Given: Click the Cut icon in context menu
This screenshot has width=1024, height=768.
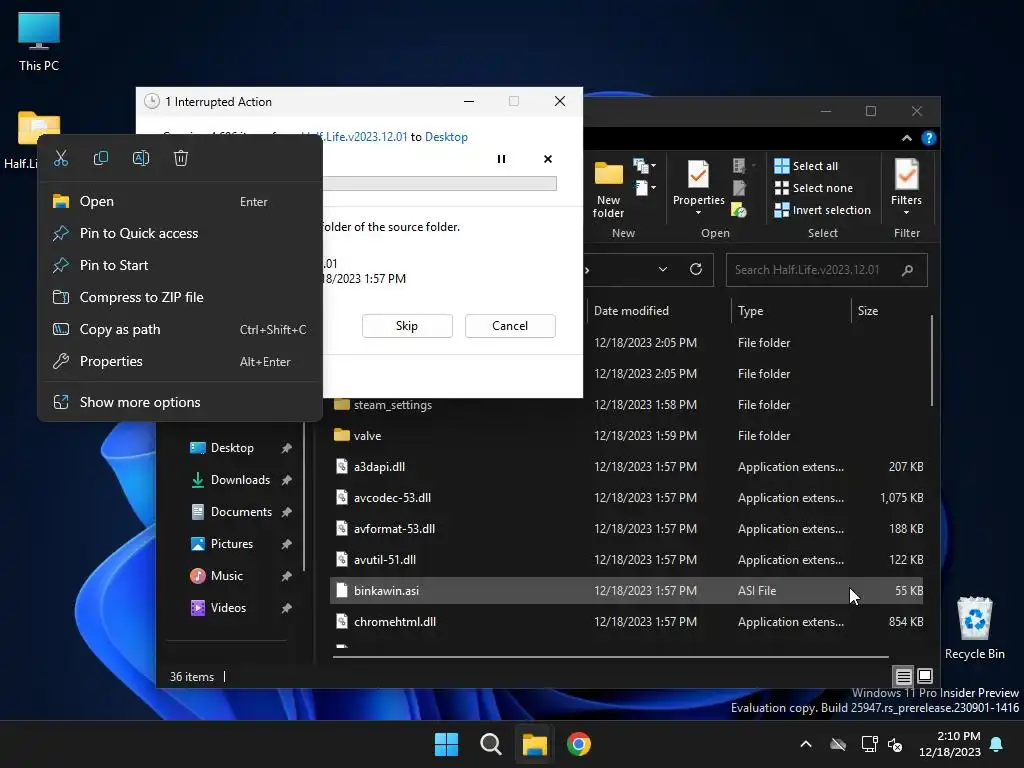Looking at the screenshot, I should (x=61, y=158).
